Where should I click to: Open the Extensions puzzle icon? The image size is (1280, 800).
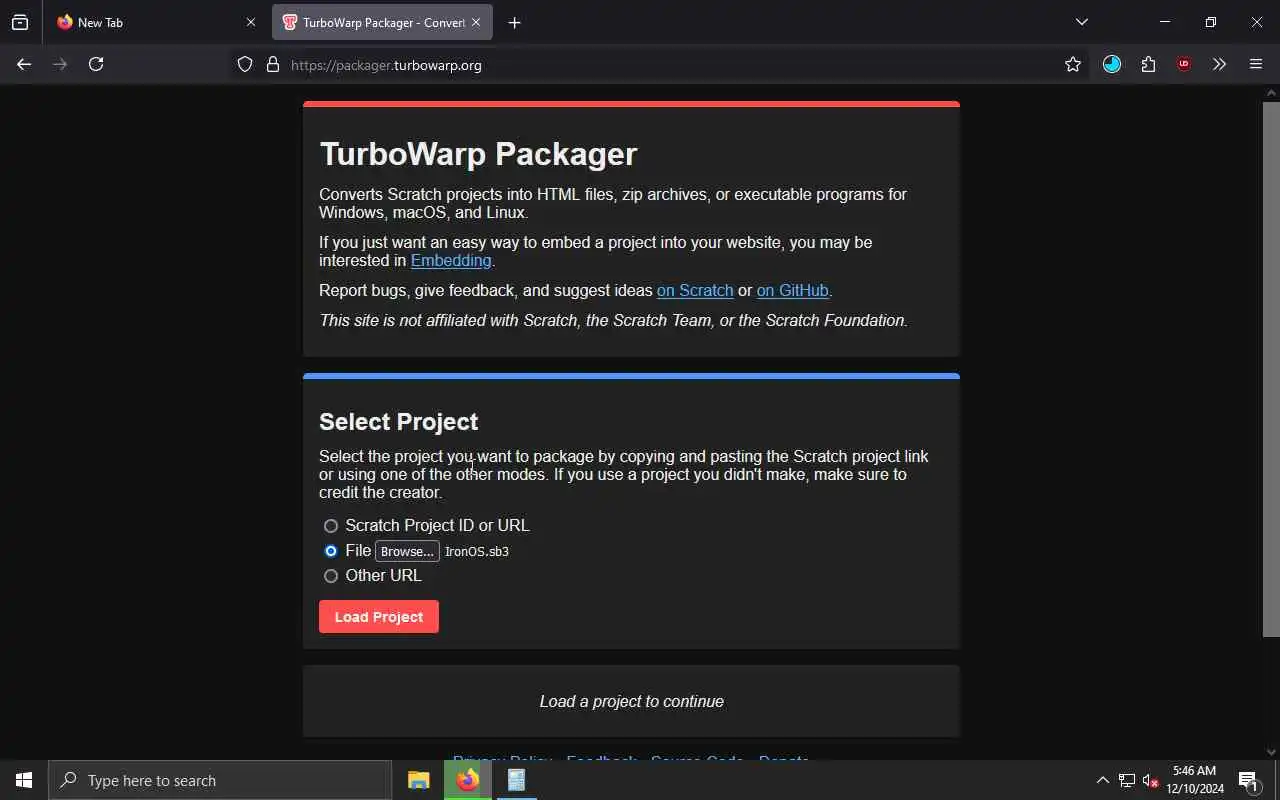pos(1148,64)
